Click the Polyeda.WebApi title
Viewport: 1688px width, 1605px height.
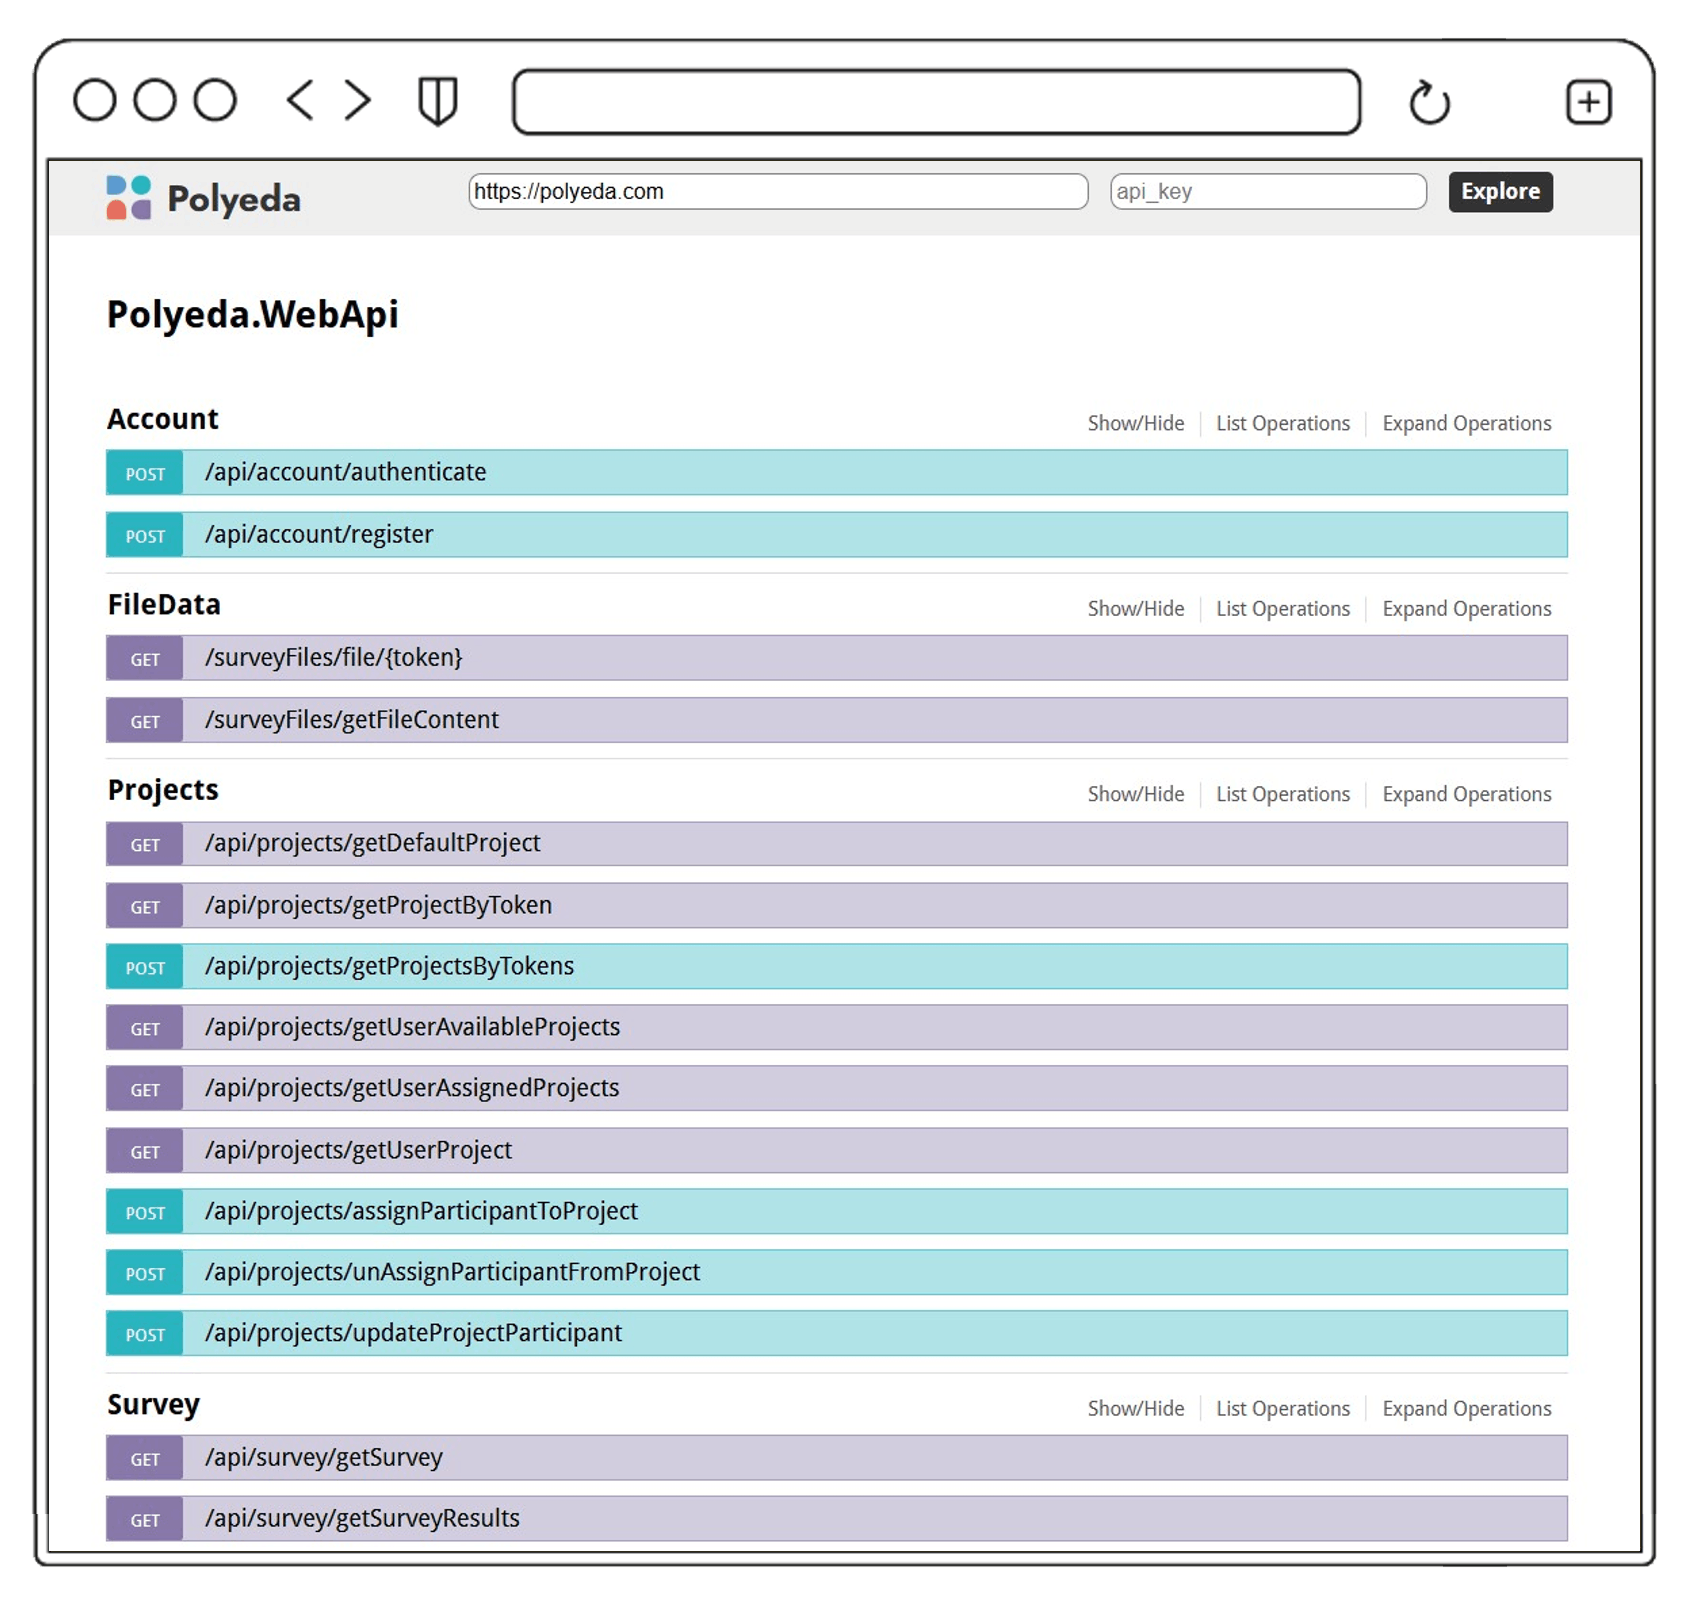pyautogui.click(x=253, y=315)
